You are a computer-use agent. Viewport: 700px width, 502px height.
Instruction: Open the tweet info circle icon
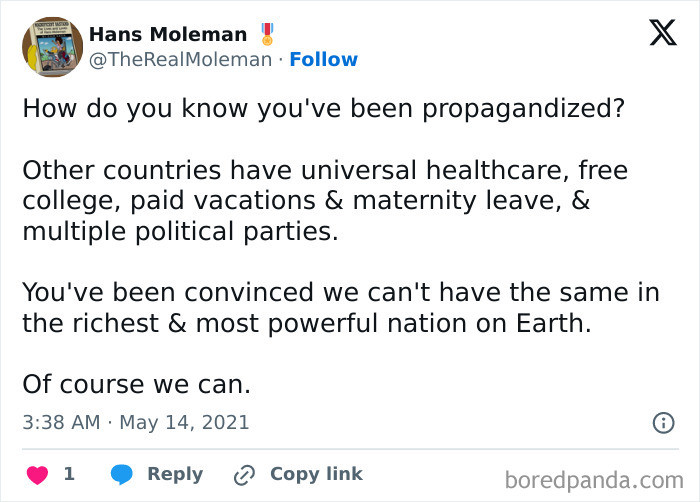[x=663, y=423]
